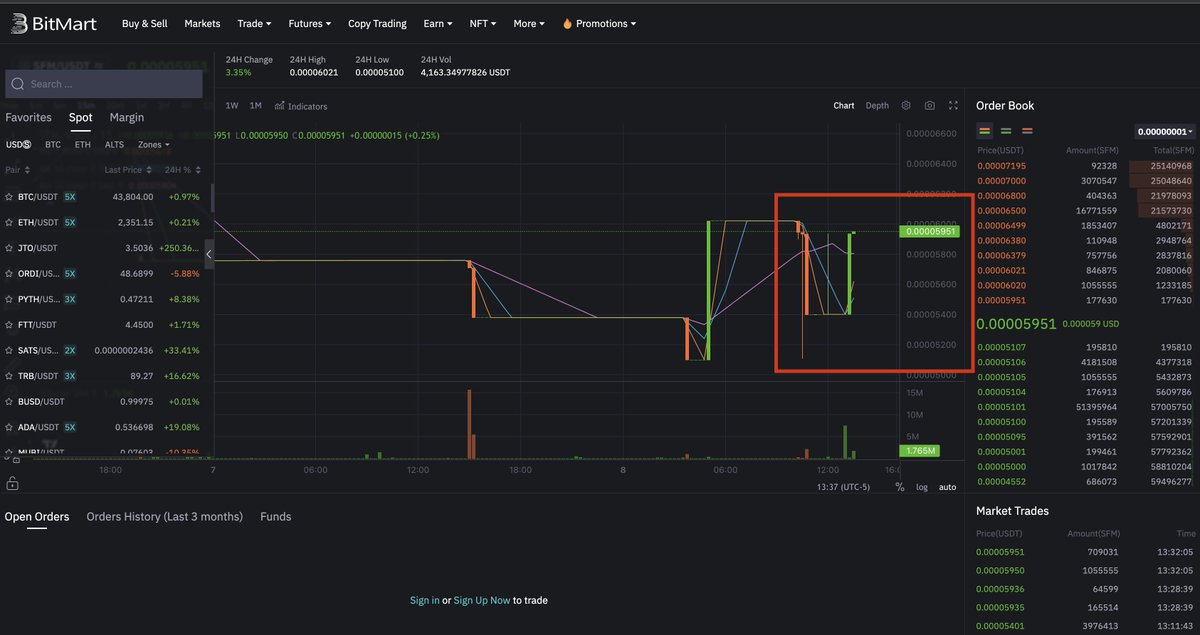Select ask price 0.00006500 row
The height and width of the screenshot is (635, 1200).
click(1084, 210)
